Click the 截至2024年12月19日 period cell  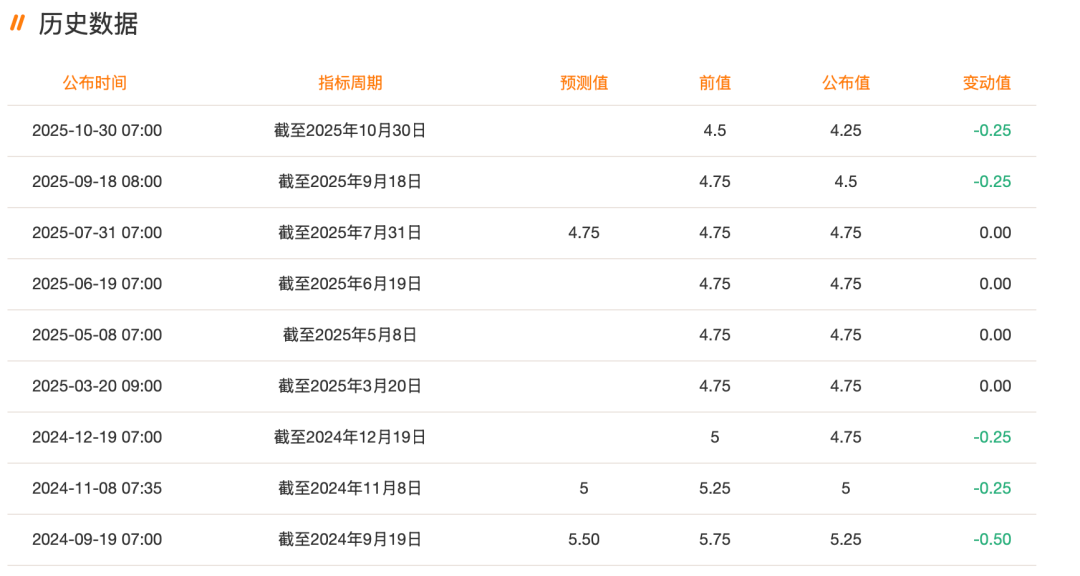pos(350,437)
